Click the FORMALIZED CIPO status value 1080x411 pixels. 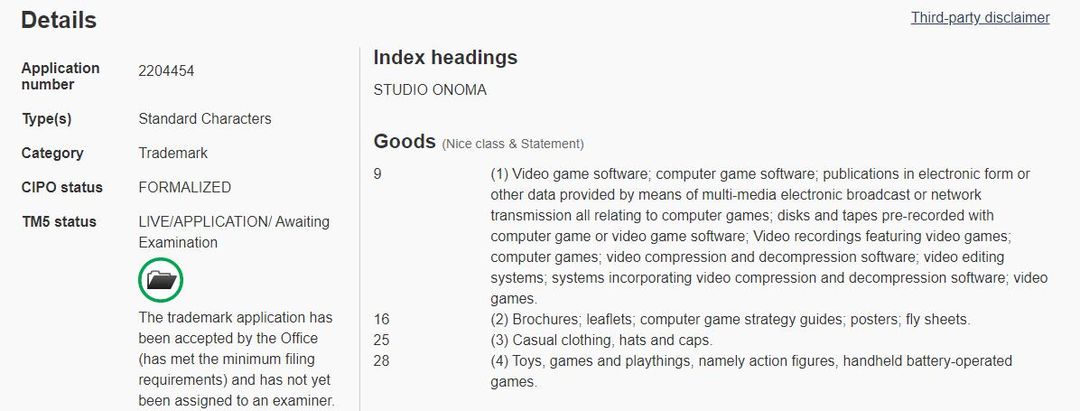[185, 187]
